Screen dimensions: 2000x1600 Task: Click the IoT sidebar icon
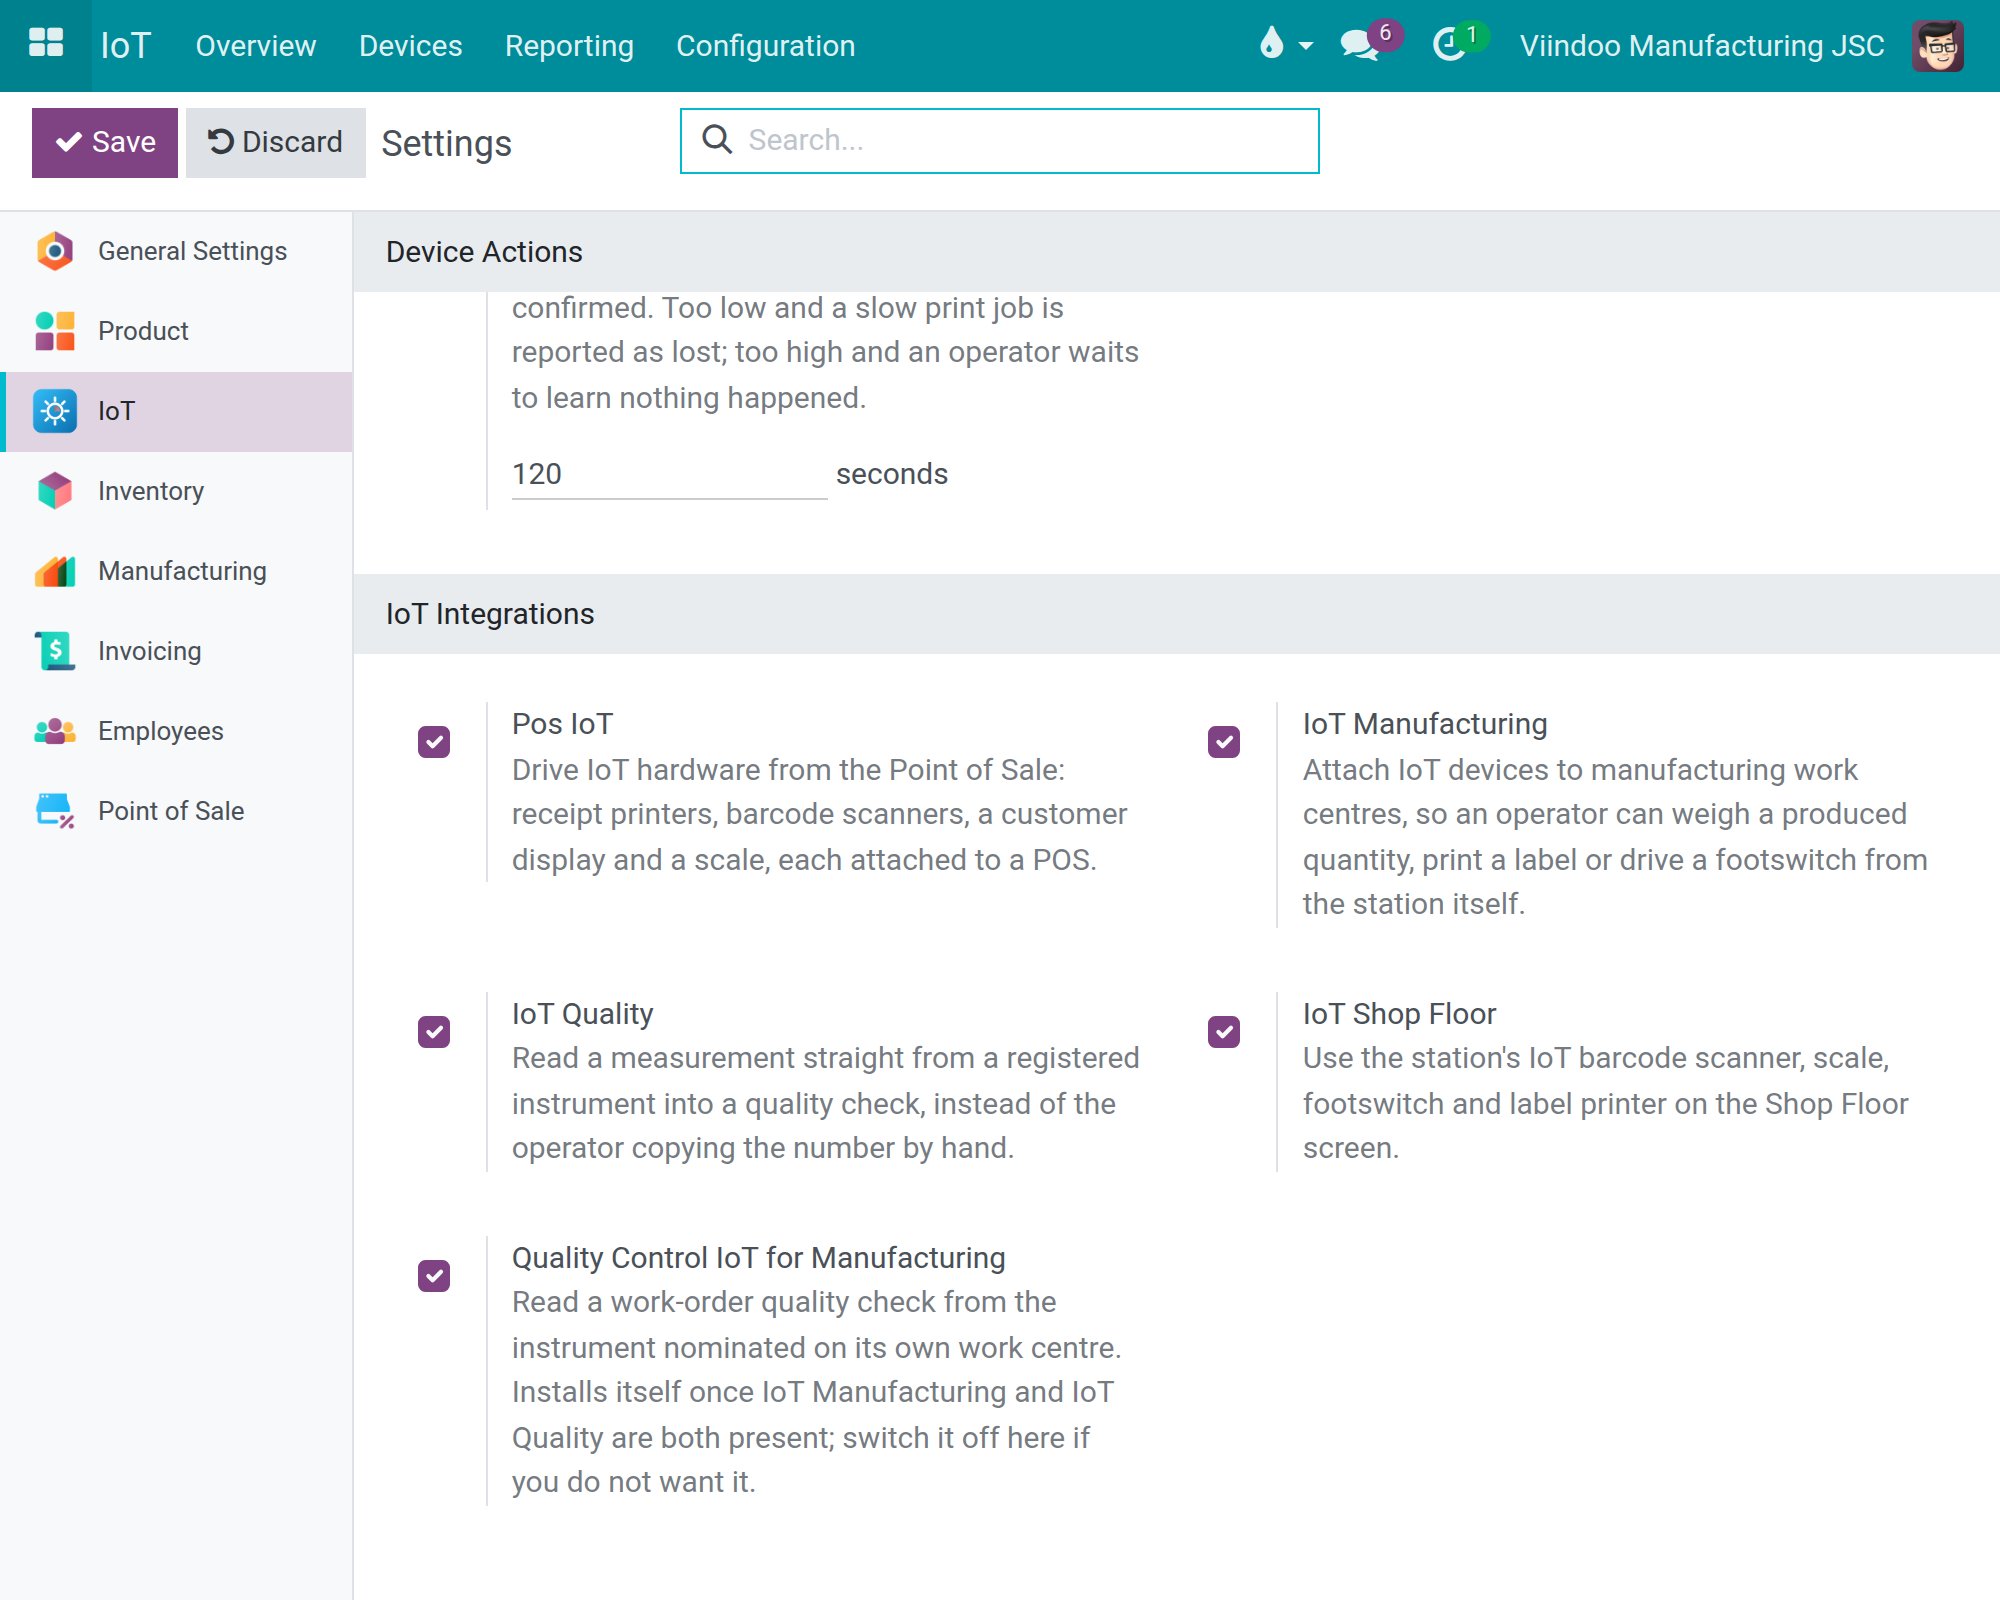[55, 411]
